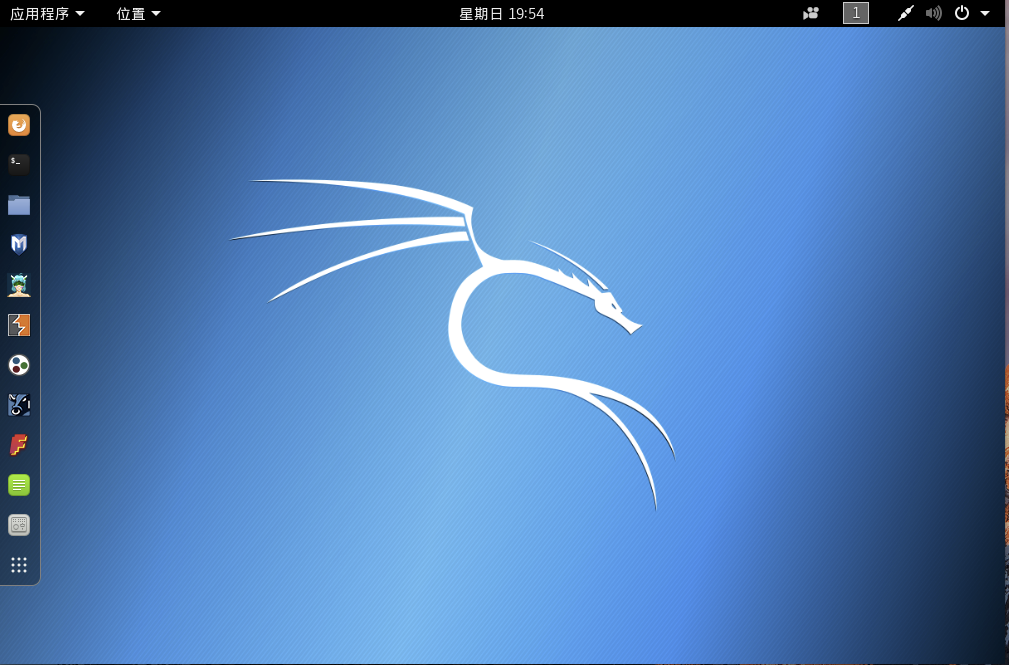Click the screen recorder camera icon in top bar
This screenshot has height=665, width=1009.
tap(811, 13)
